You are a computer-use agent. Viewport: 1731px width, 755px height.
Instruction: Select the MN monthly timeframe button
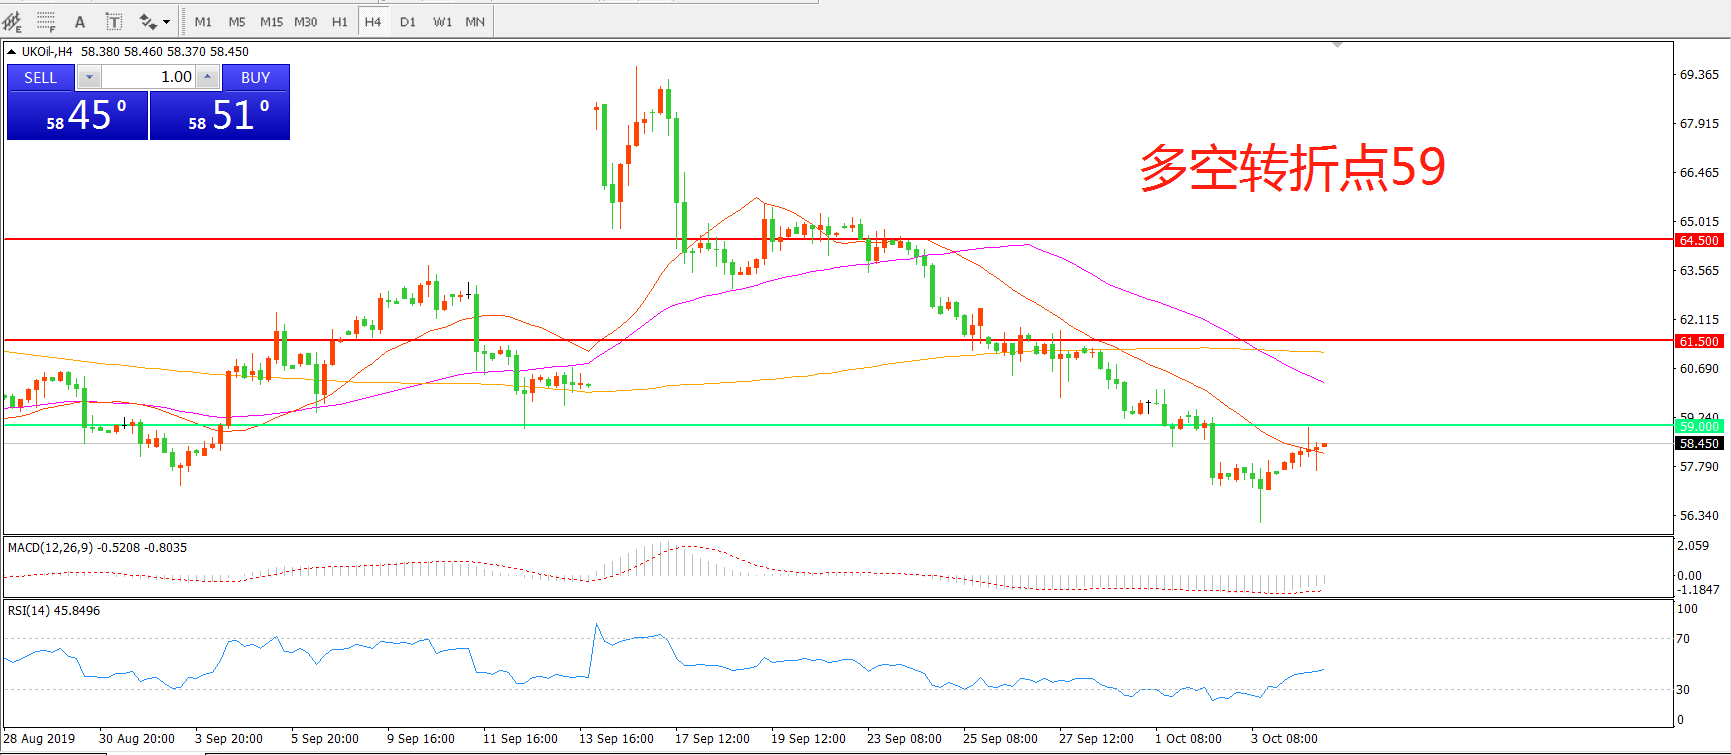[x=475, y=21]
